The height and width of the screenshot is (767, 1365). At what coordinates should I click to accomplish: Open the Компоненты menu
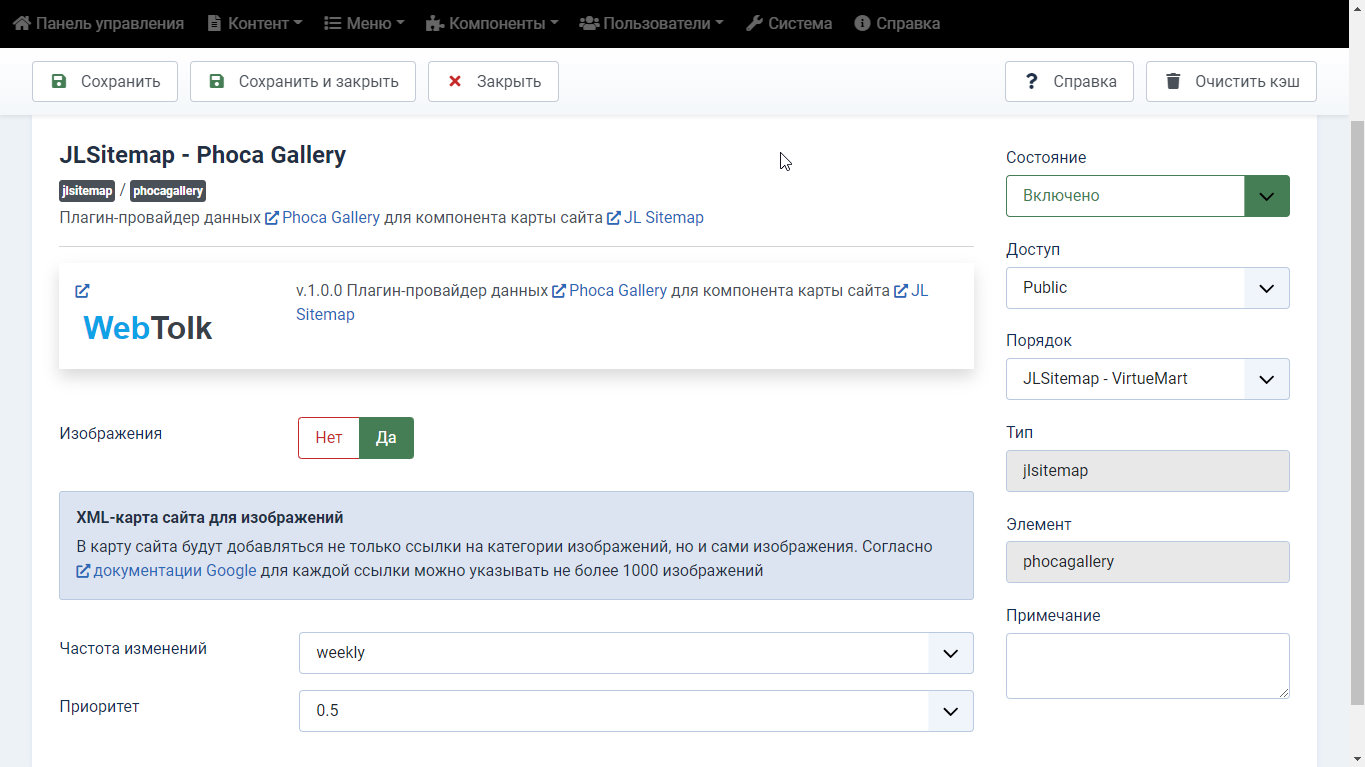pos(492,23)
